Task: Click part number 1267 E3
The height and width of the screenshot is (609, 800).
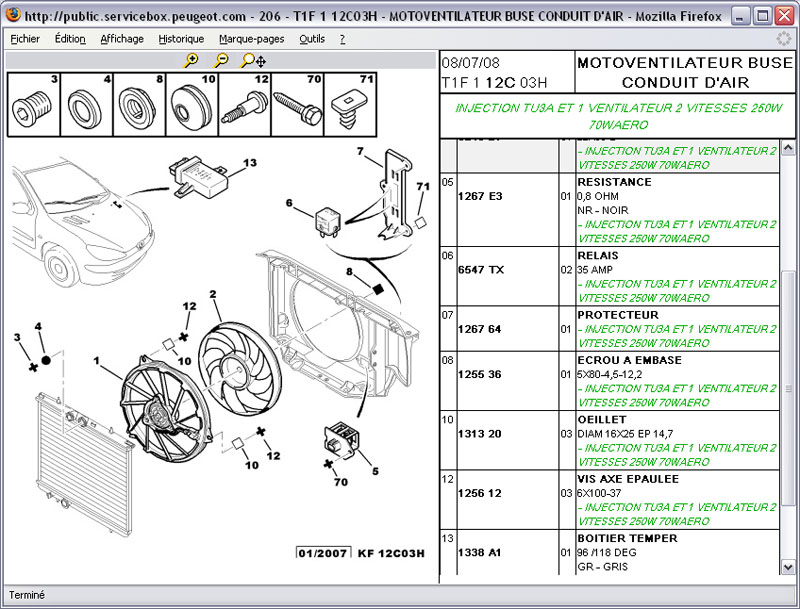Action: tap(480, 196)
